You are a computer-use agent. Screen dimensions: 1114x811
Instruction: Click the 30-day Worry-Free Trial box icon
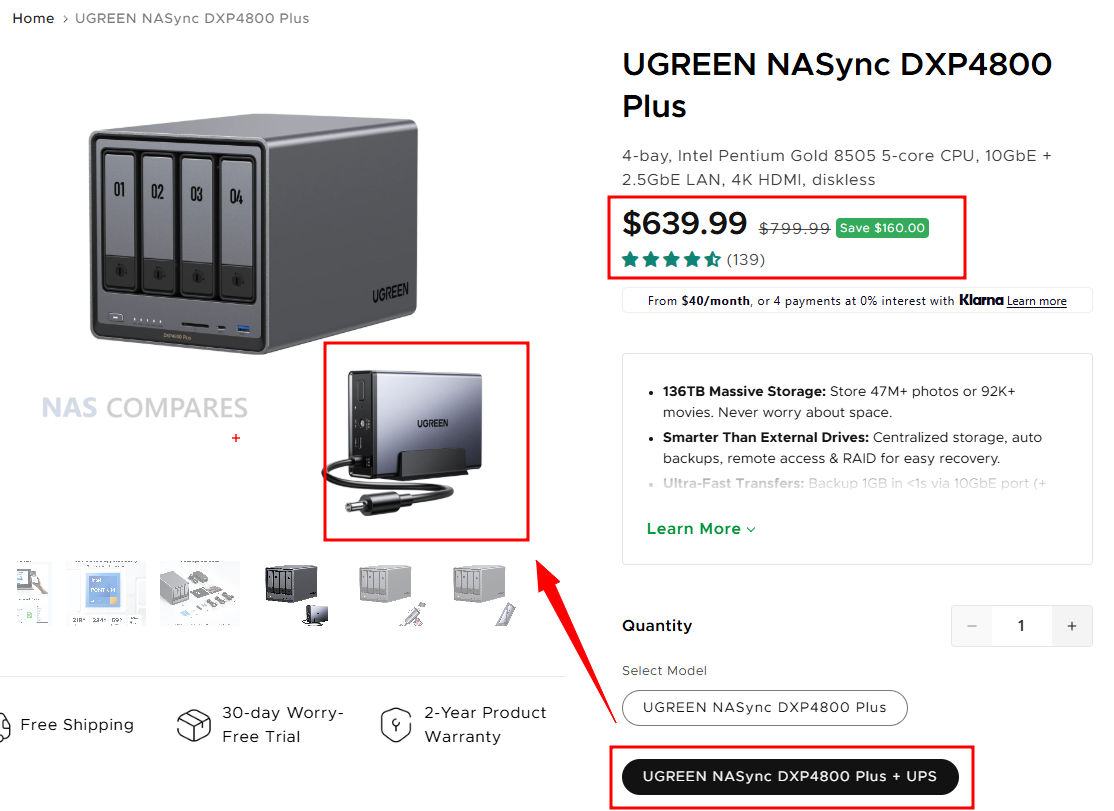tap(194, 725)
